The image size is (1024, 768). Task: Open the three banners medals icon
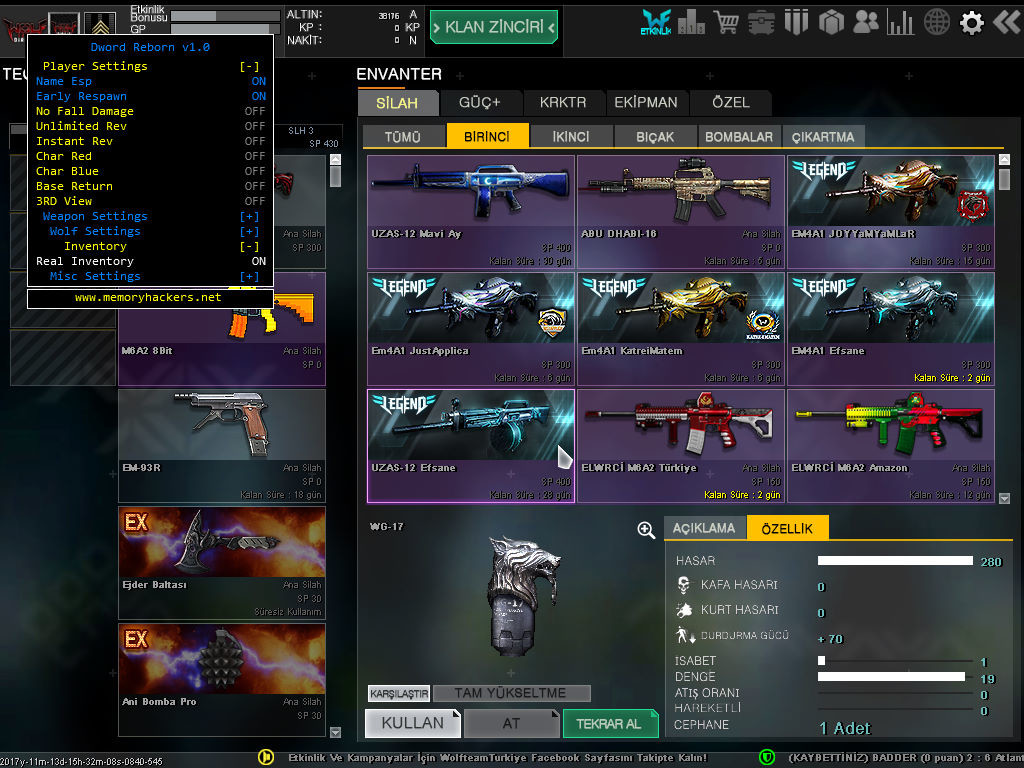tap(796, 23)
